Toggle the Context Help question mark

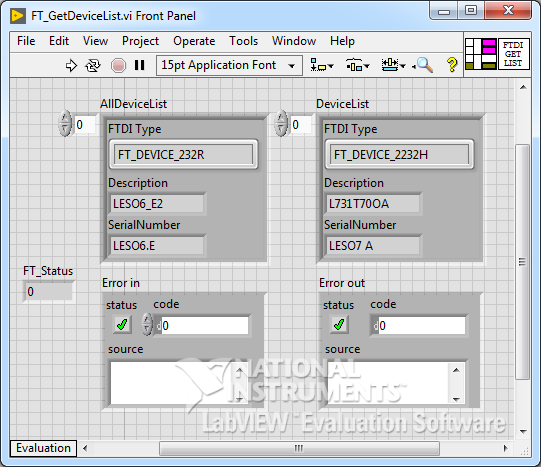click(x=452, y=65)
